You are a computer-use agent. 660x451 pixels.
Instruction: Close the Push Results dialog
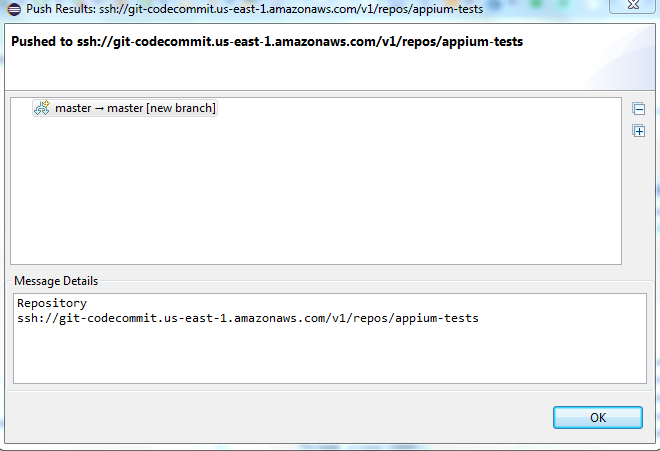click(633, 5)
